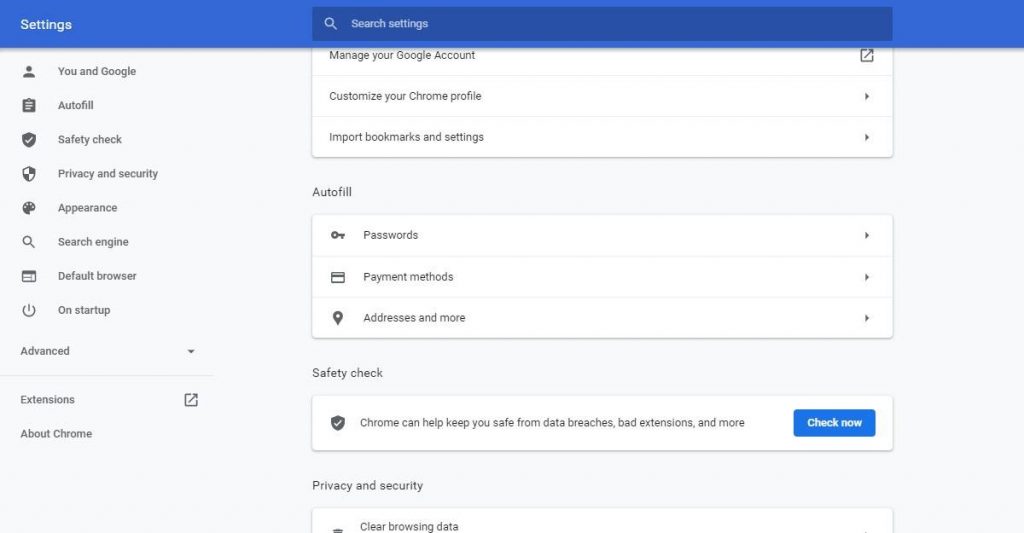Click Customize your Chrome profile text
The height and width of the screenshot is (533, 1024).
pyautogui.click(x=405, y=96)
